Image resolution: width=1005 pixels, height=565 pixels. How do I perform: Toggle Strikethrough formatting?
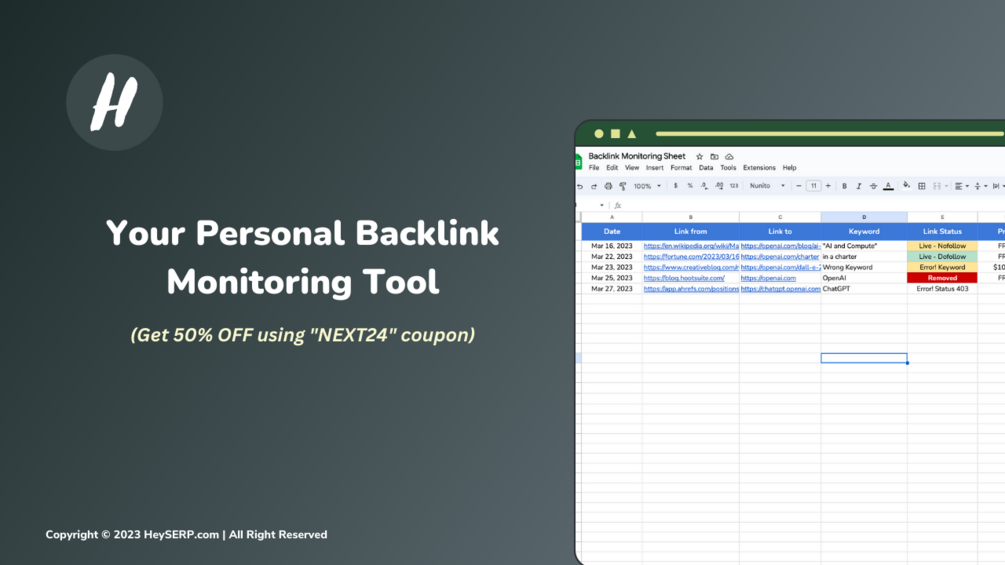[873, 186]
